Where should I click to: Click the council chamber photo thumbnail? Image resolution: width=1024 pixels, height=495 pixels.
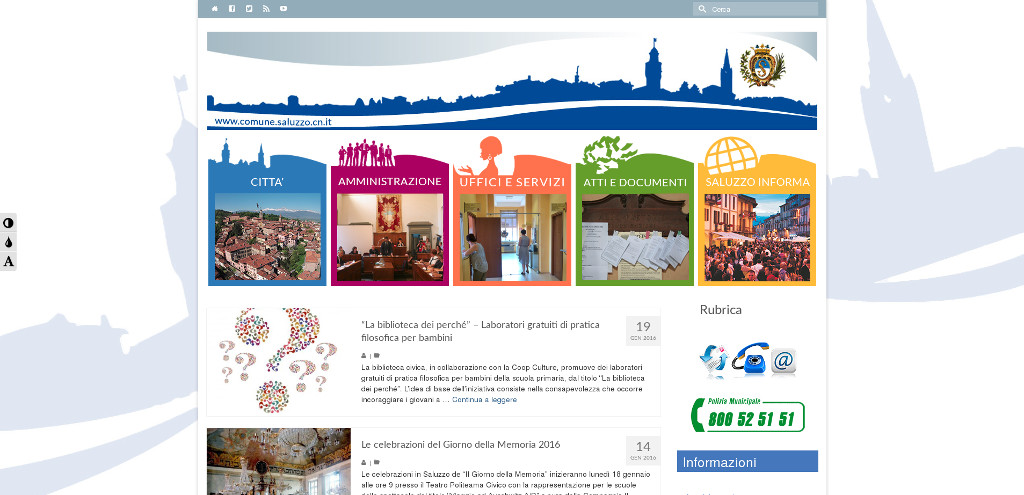click(390, 237)
